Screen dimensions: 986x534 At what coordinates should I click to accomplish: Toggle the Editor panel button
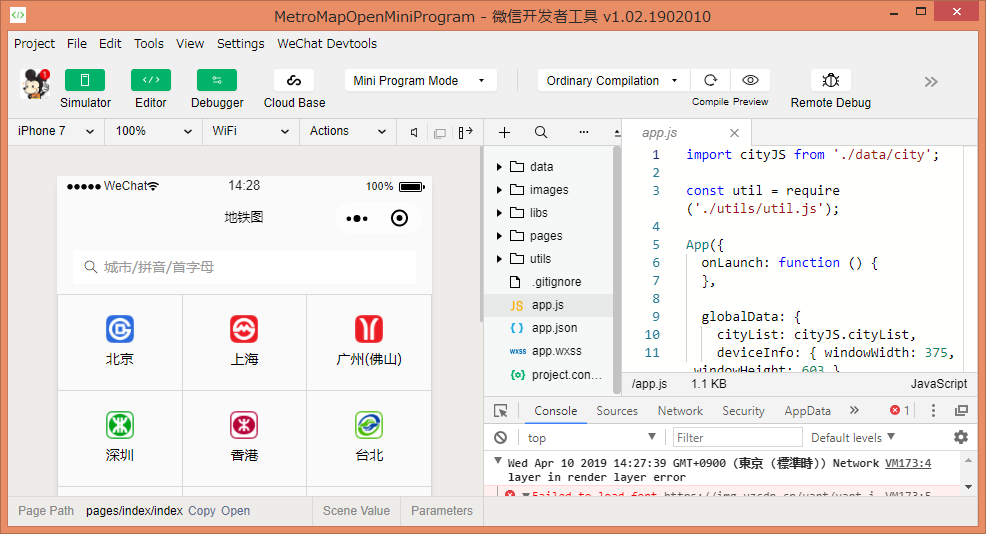(x=151, y=81)
